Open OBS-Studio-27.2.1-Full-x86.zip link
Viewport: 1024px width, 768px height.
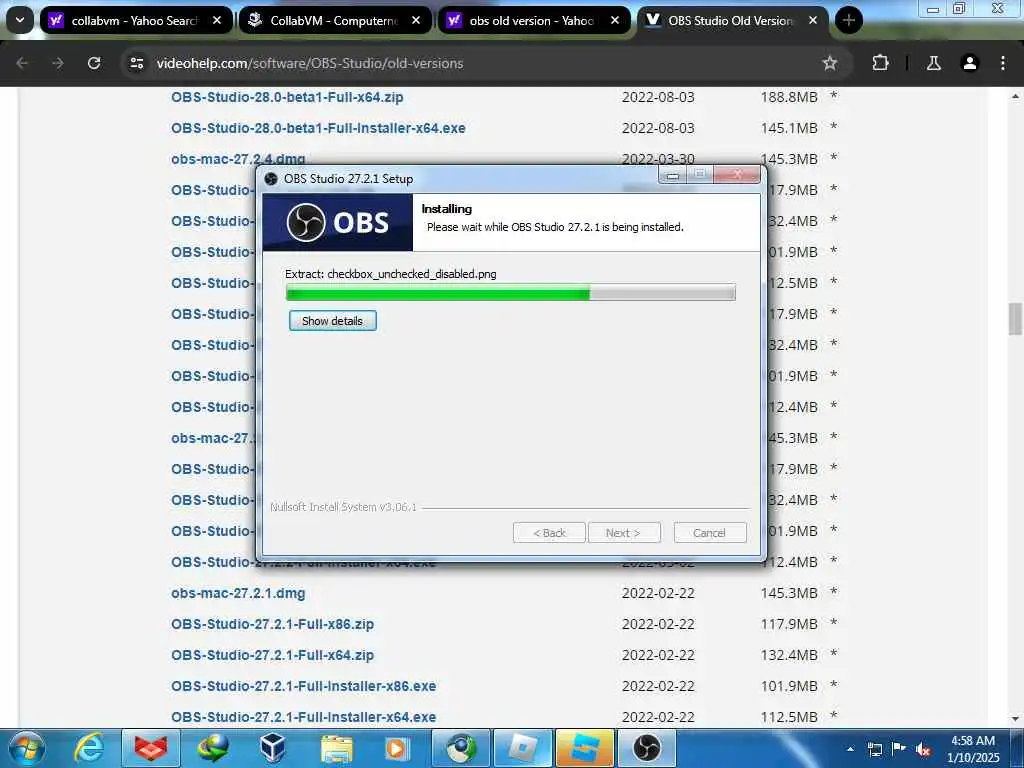pos(272,624)
